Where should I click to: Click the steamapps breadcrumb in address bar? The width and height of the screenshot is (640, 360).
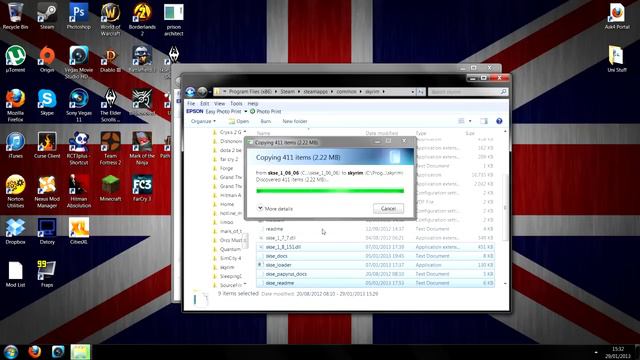tap(316, 92)
